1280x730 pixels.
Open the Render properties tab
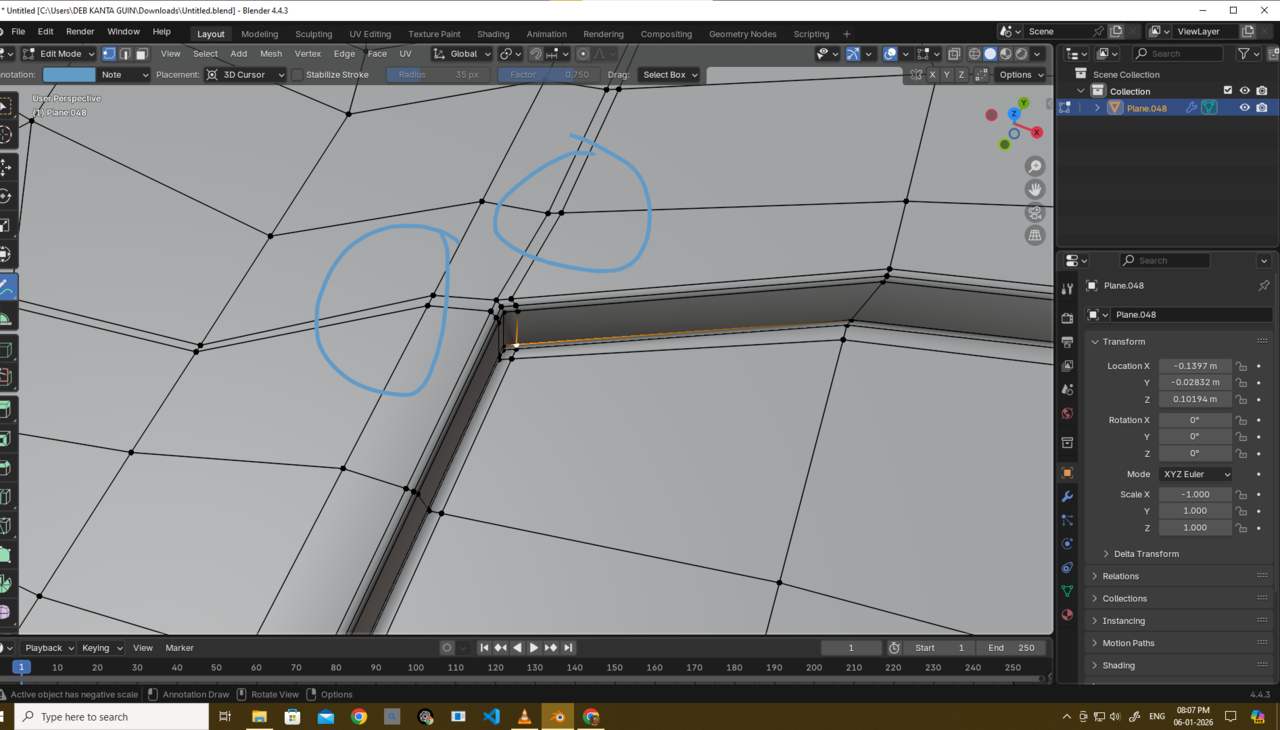pyautogui.click(x=1067, y=318)
